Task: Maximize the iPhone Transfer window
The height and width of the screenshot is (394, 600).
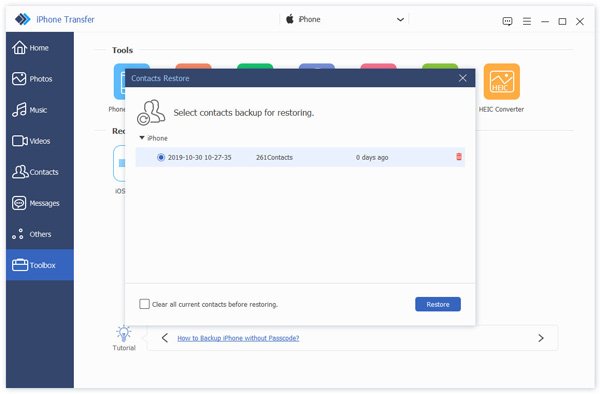Action: tap(562, 22)
